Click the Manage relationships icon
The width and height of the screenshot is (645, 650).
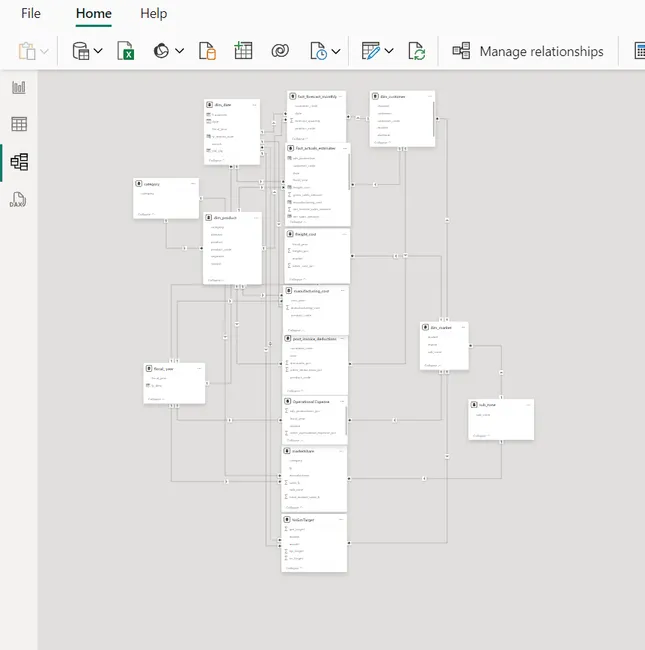tap(461, 51)
